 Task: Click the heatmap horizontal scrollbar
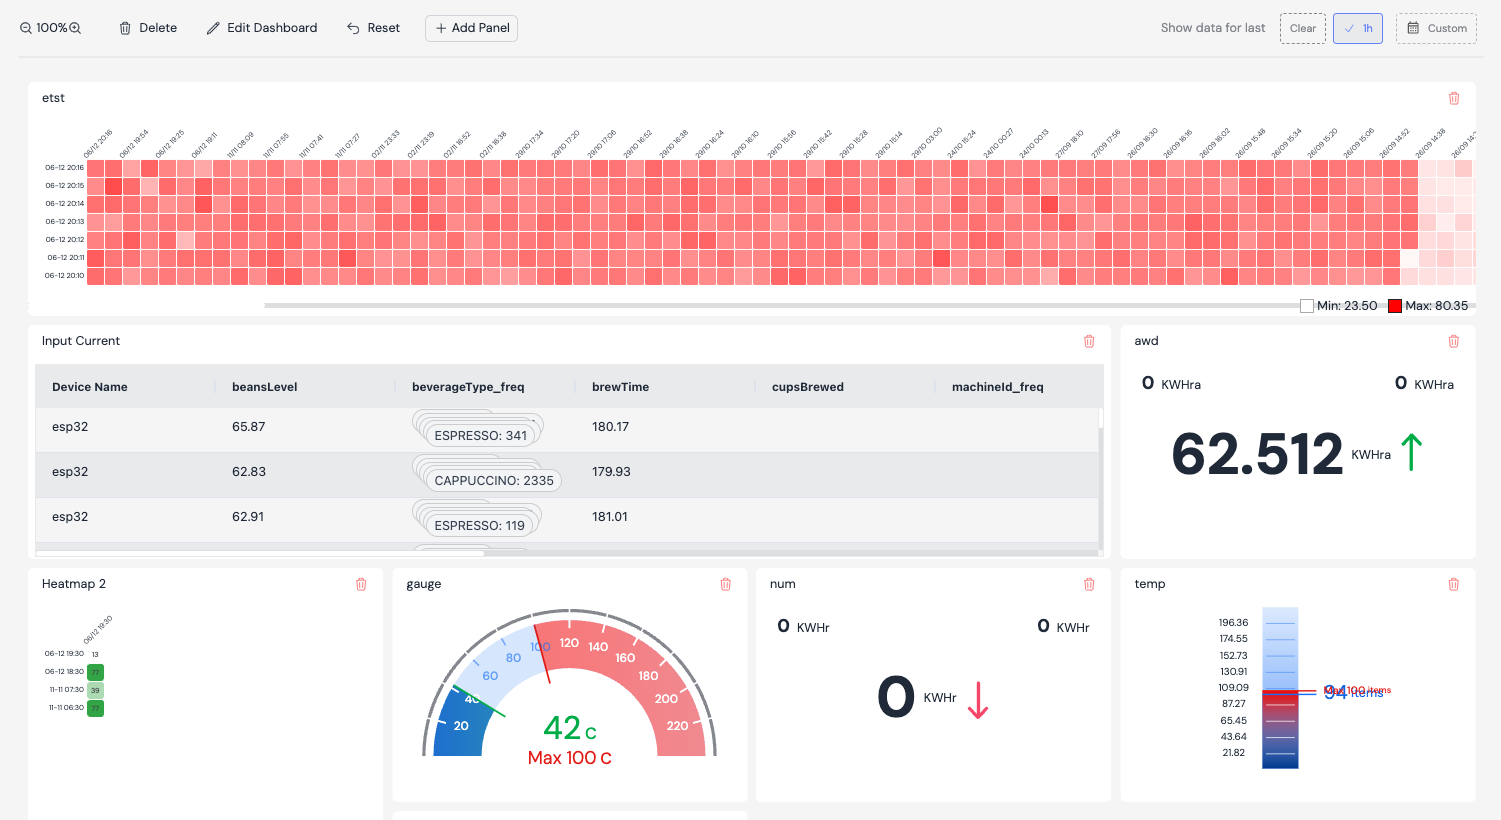tap(780, 305)
